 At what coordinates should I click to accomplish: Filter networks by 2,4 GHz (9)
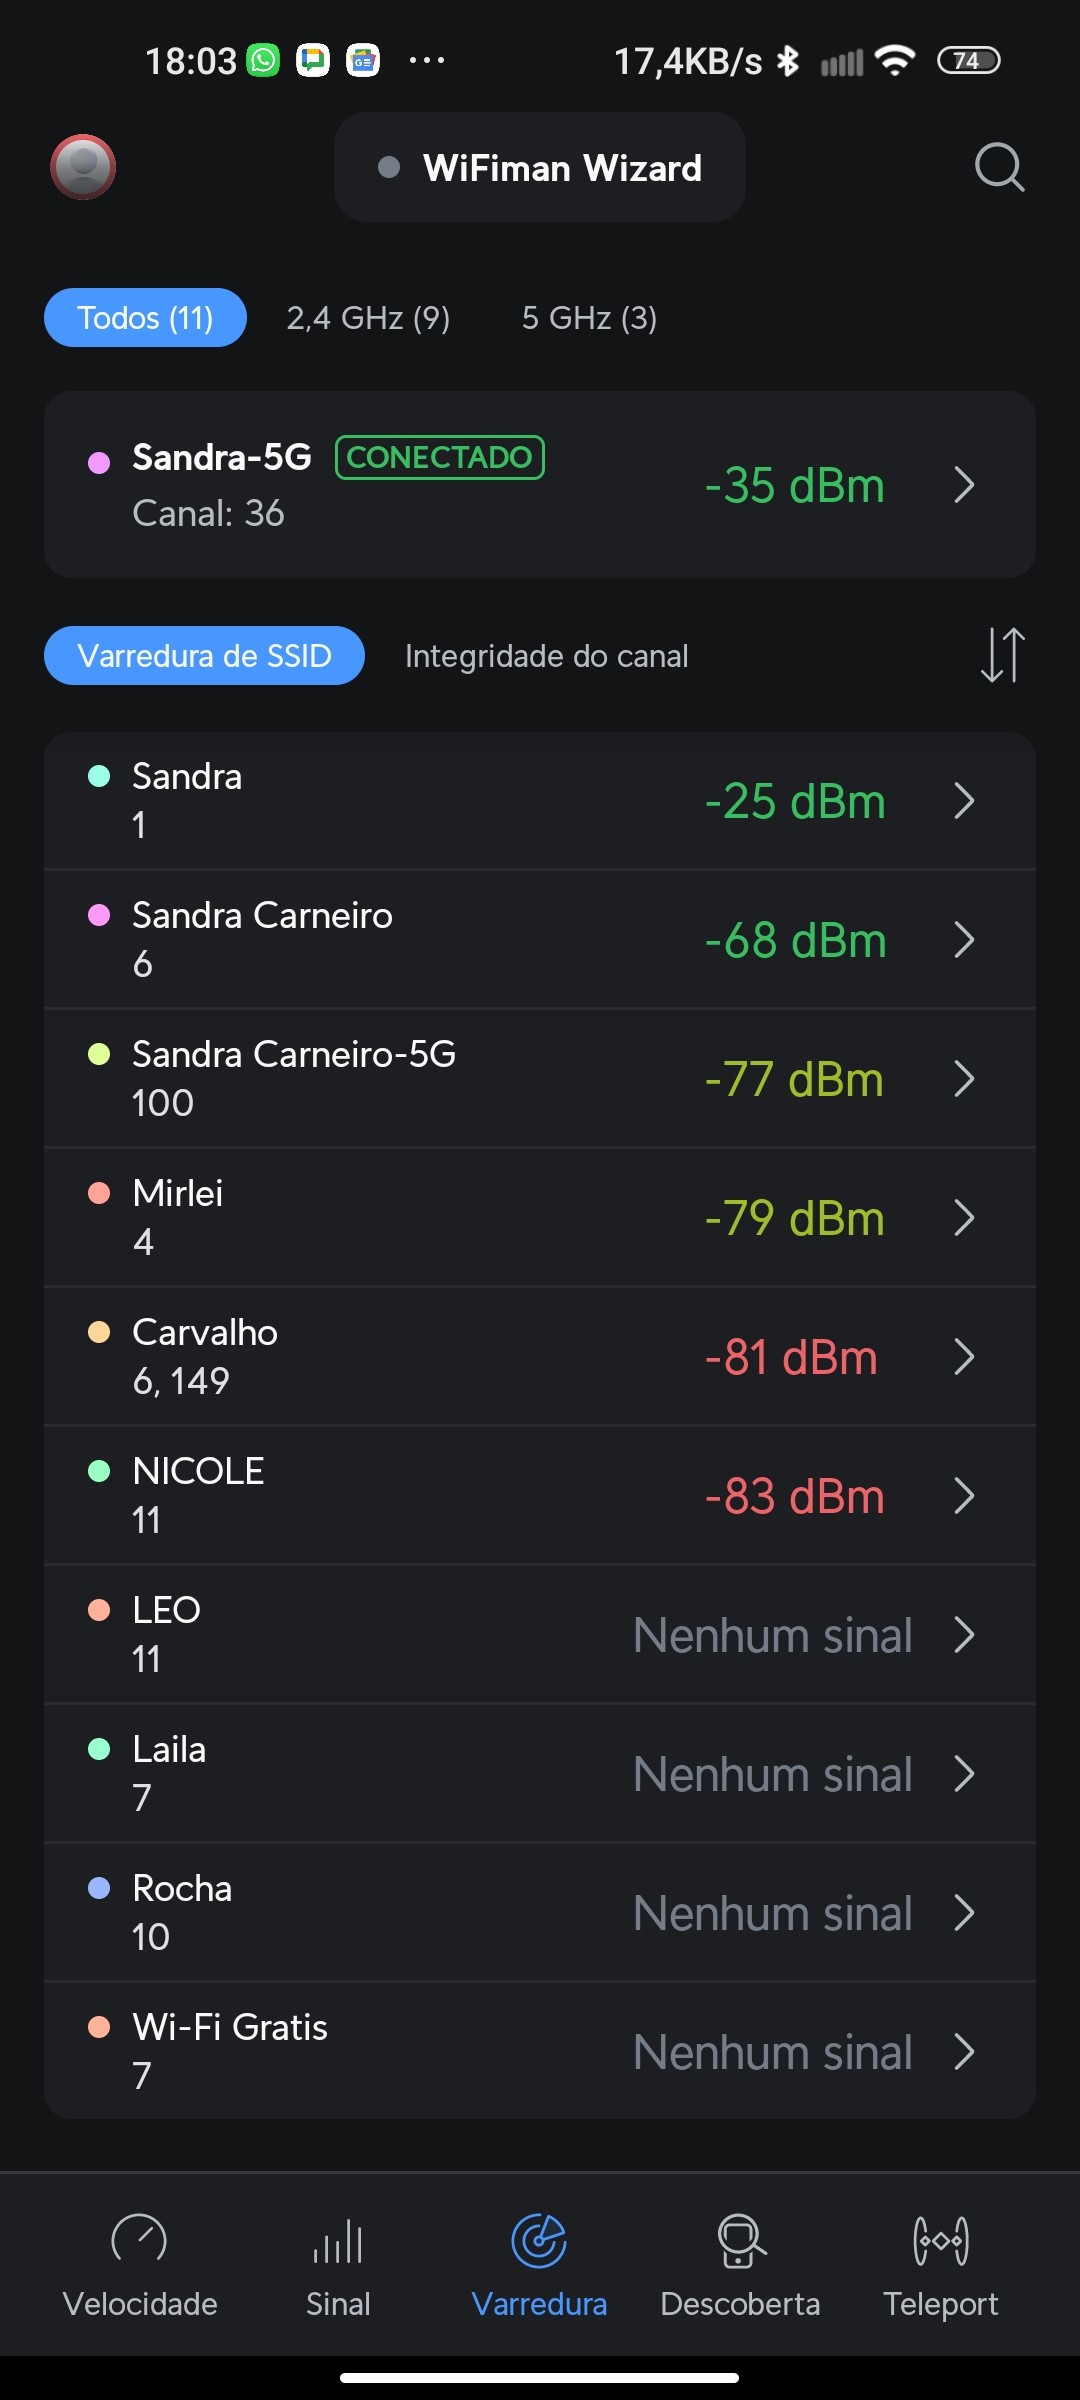click(x=368, y=318)
